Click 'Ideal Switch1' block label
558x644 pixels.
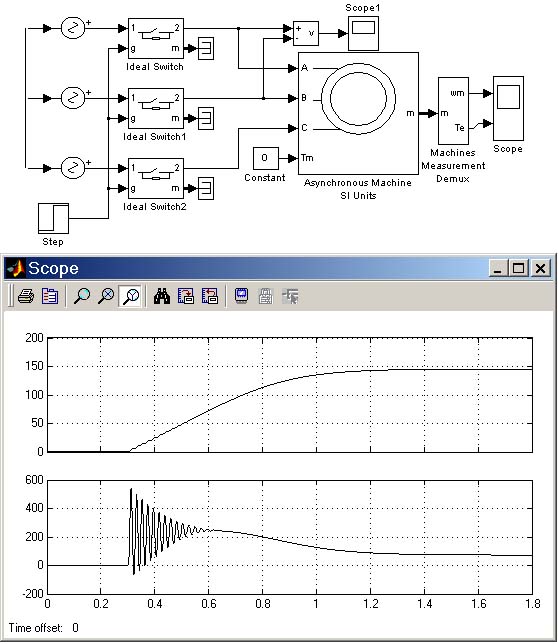pos(155,137)
